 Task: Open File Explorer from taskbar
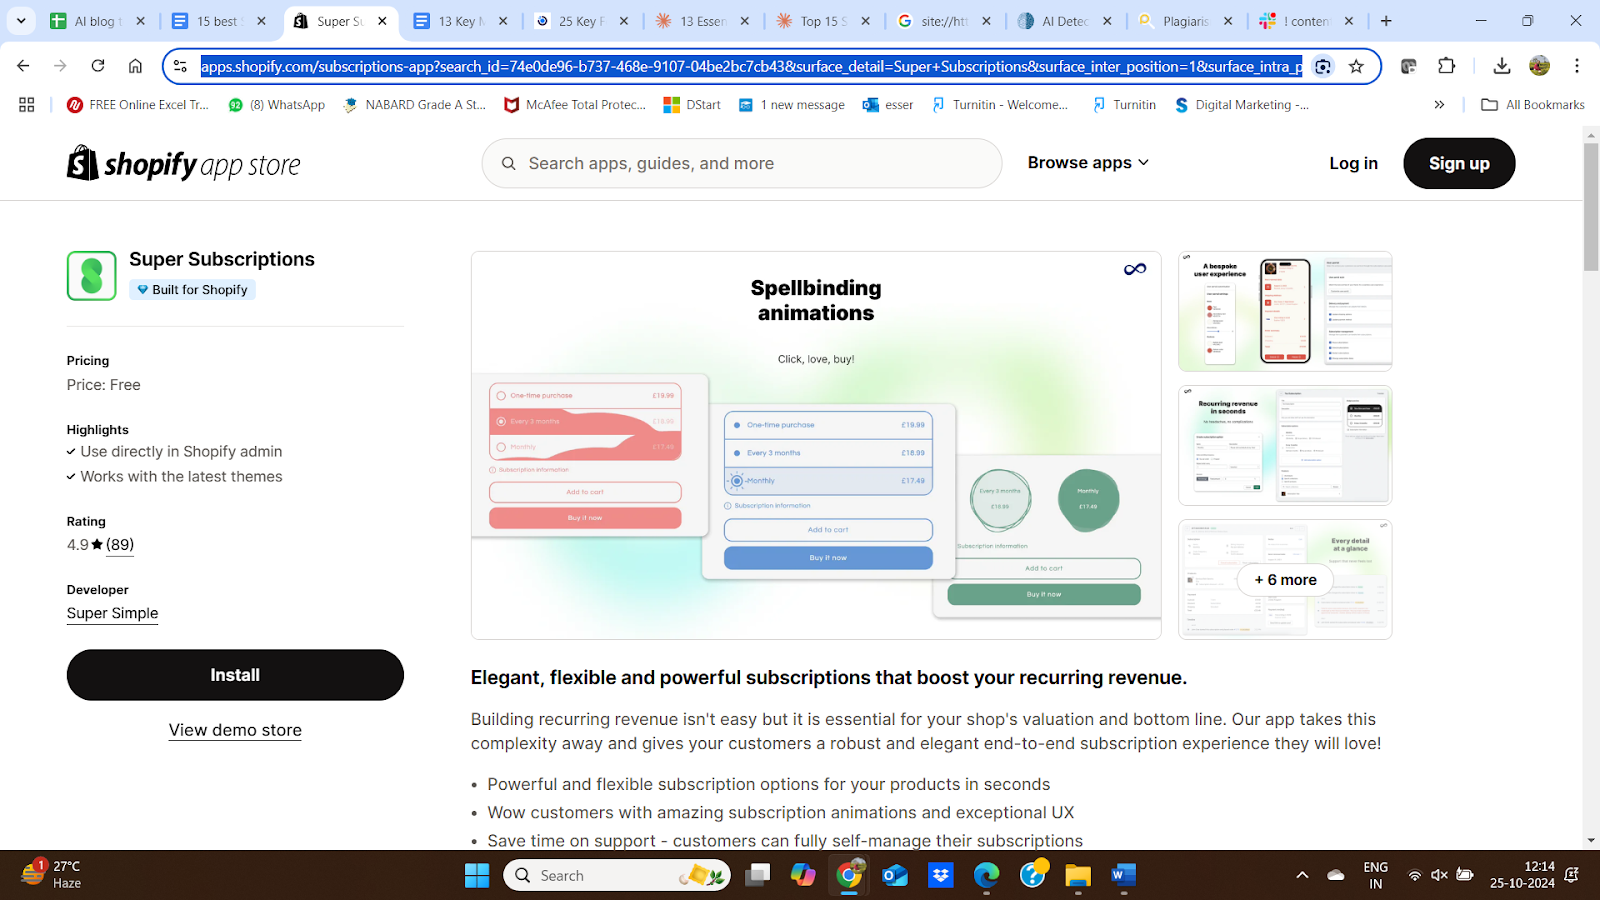[x=1077, y=875]
